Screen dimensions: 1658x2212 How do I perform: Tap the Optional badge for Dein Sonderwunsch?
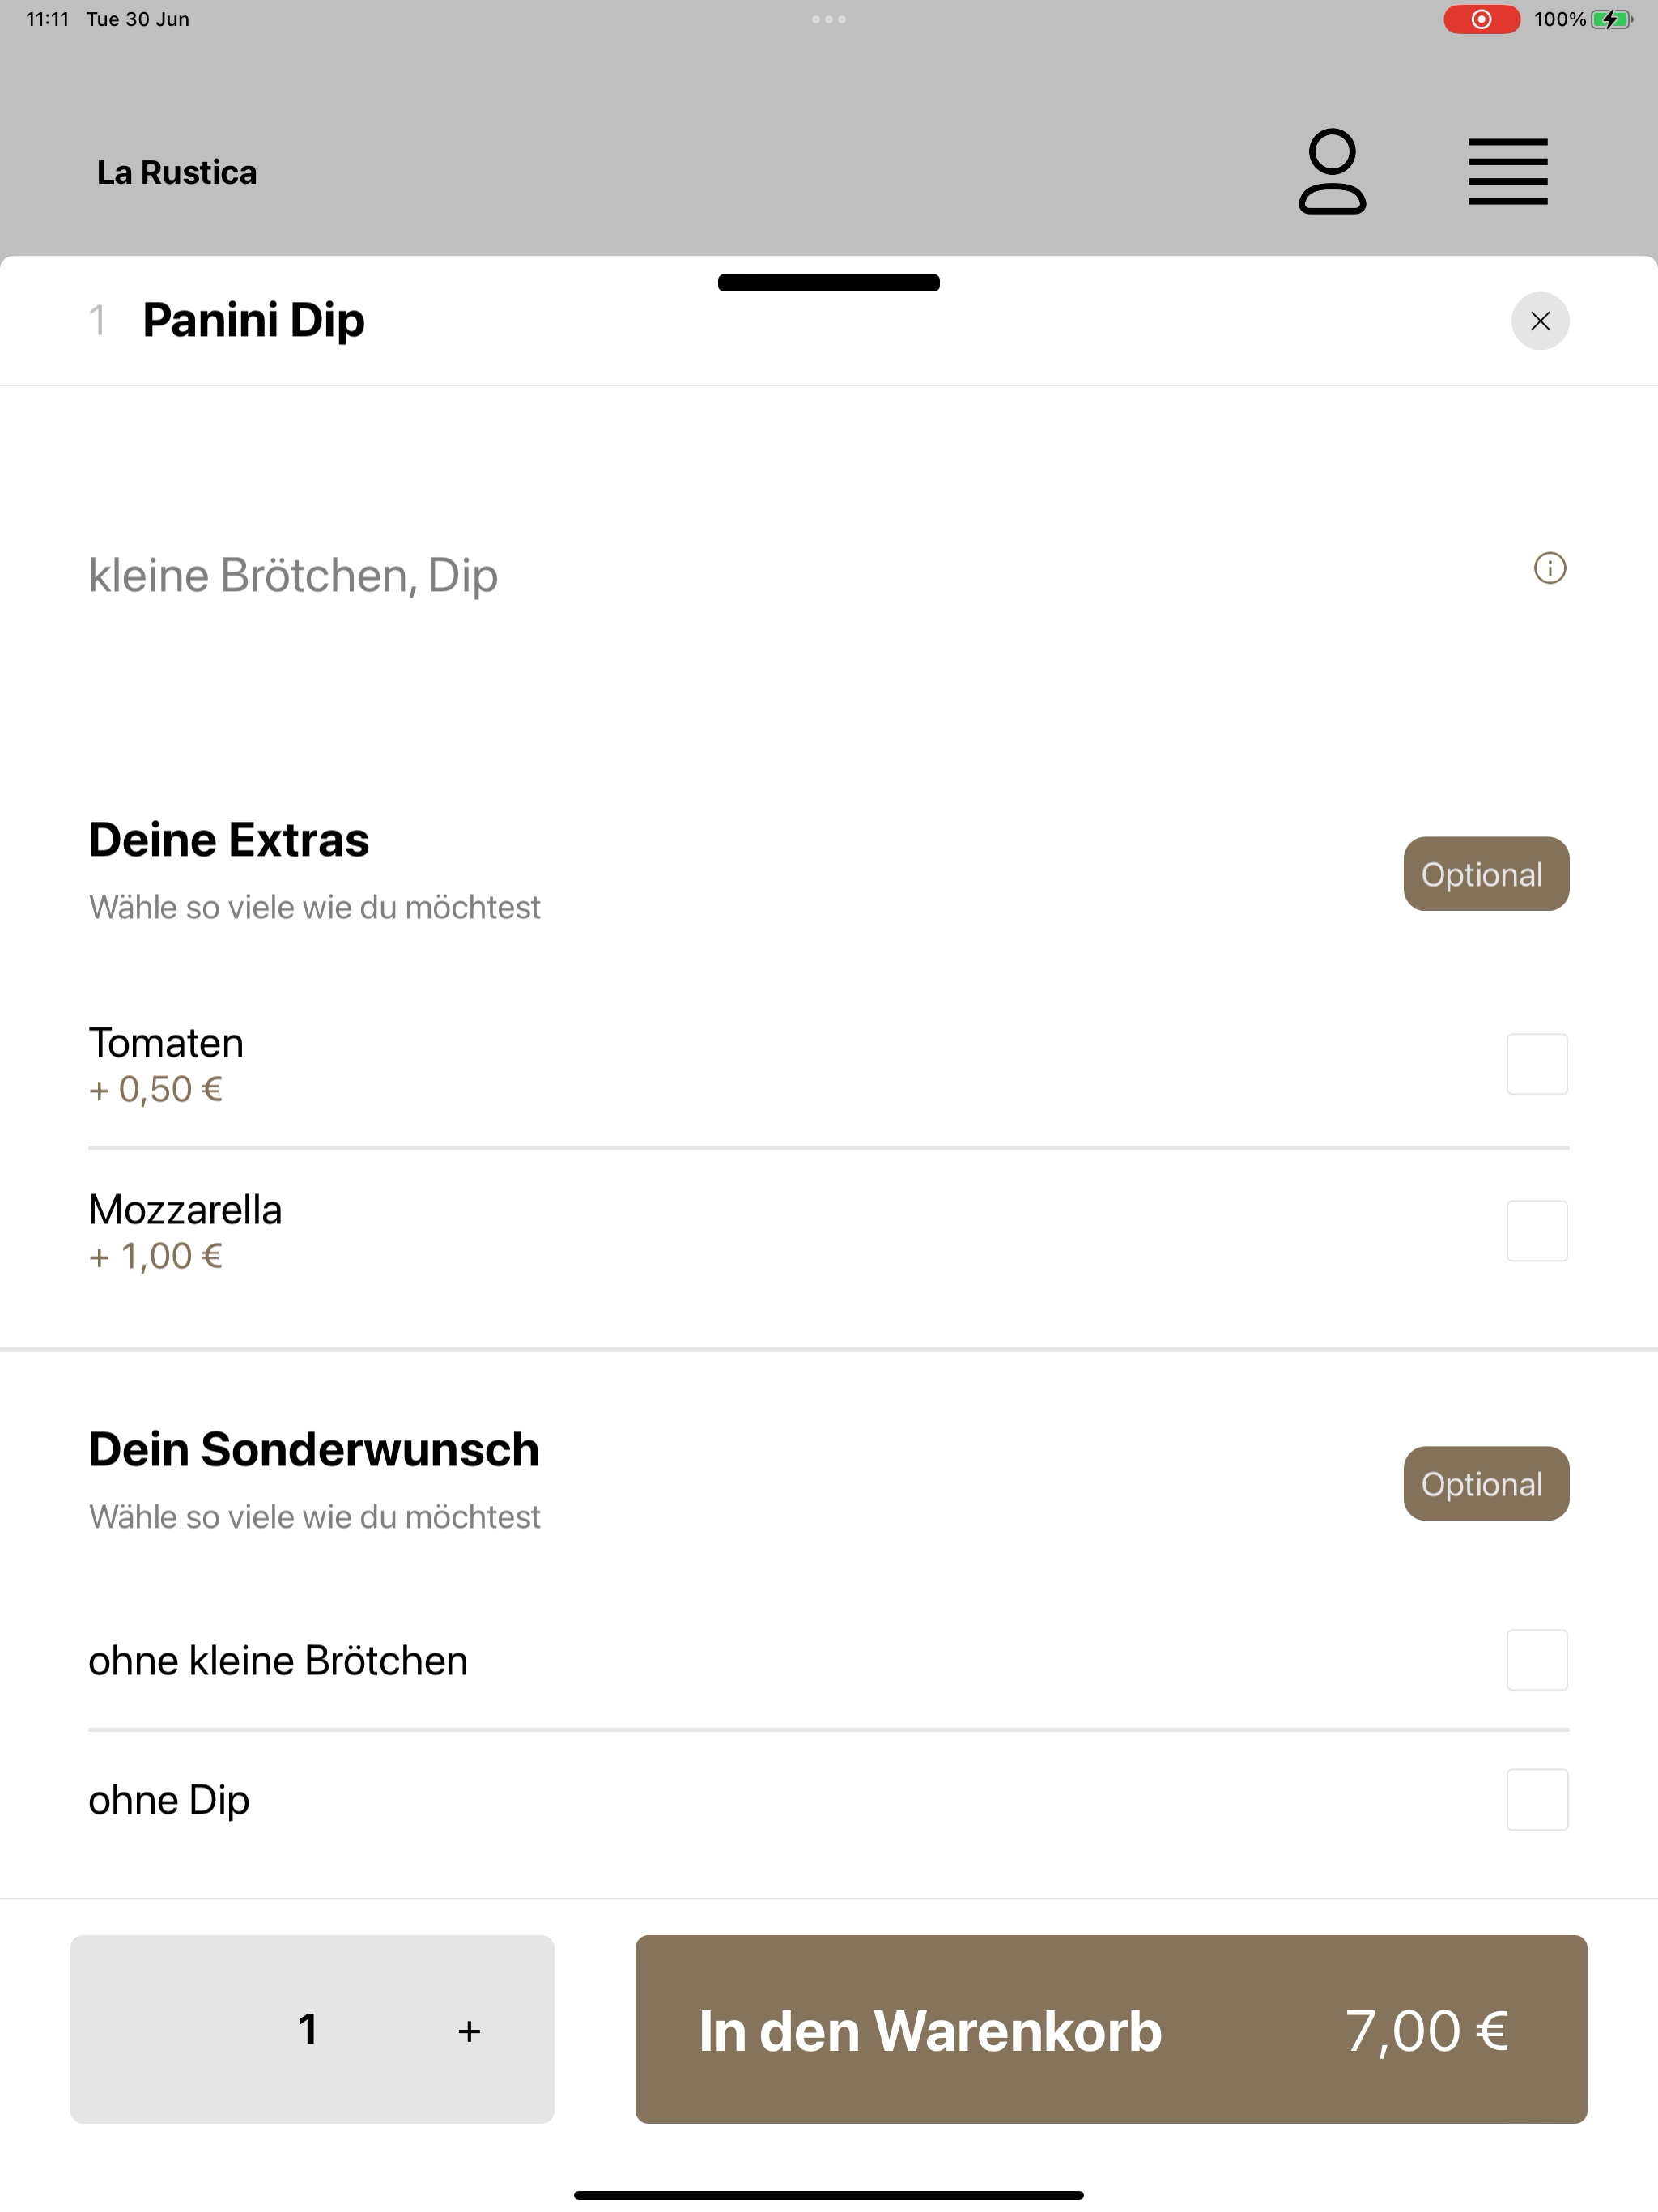point(1486,1484)
